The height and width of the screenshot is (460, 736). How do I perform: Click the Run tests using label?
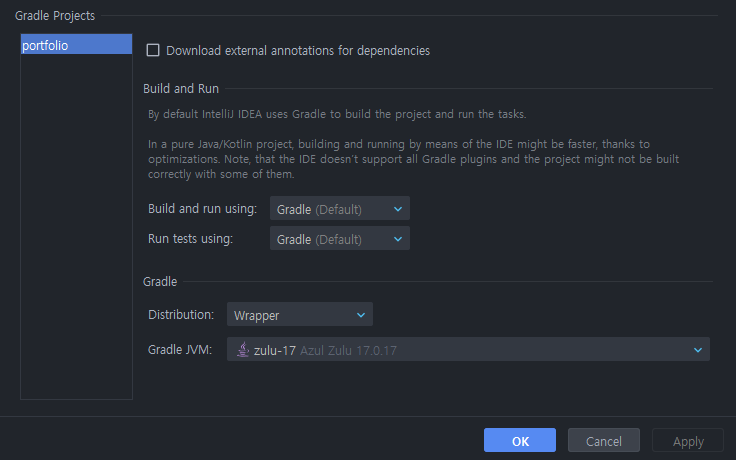[x=190, y=239]
